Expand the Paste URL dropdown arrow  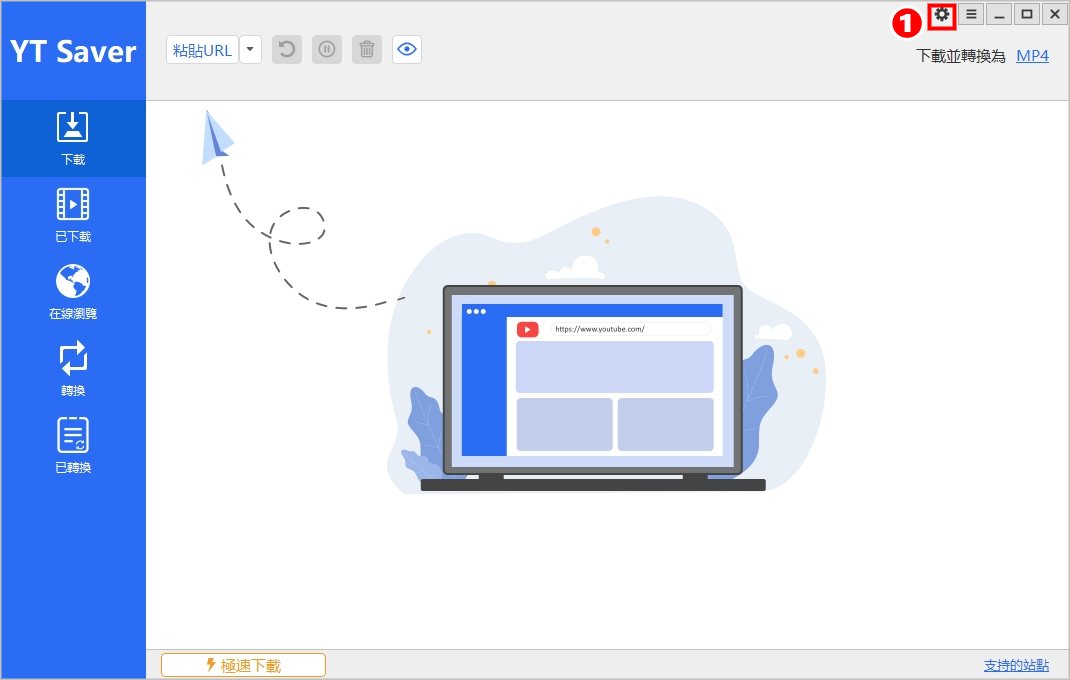coord(250,50)
